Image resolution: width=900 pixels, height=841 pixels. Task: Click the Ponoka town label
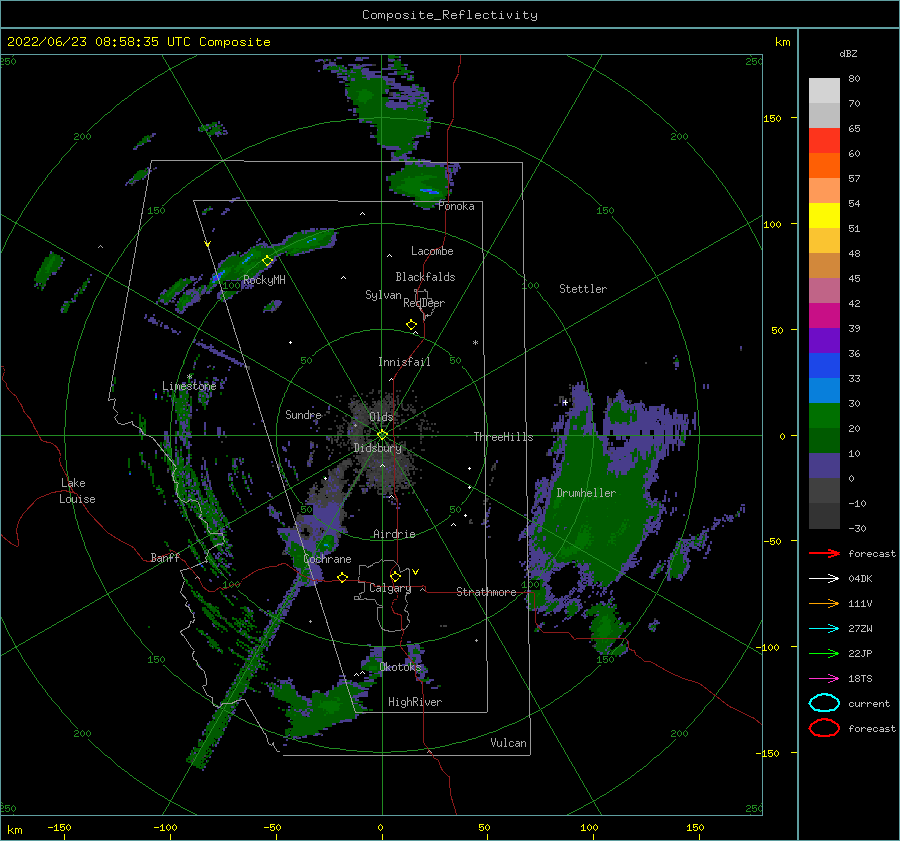click(456, 206)
